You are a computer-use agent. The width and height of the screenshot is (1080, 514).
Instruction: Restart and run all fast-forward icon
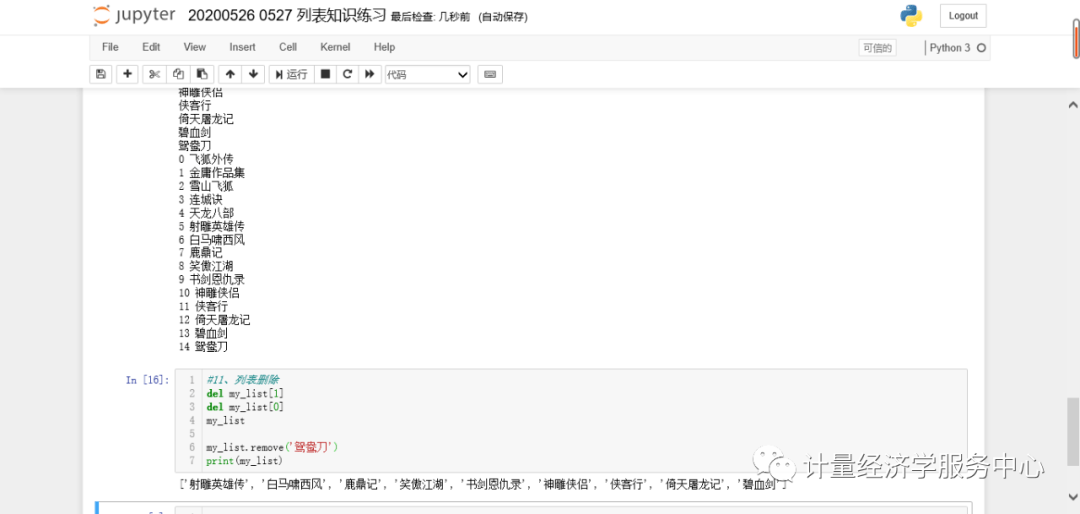(x=370, y=74)
